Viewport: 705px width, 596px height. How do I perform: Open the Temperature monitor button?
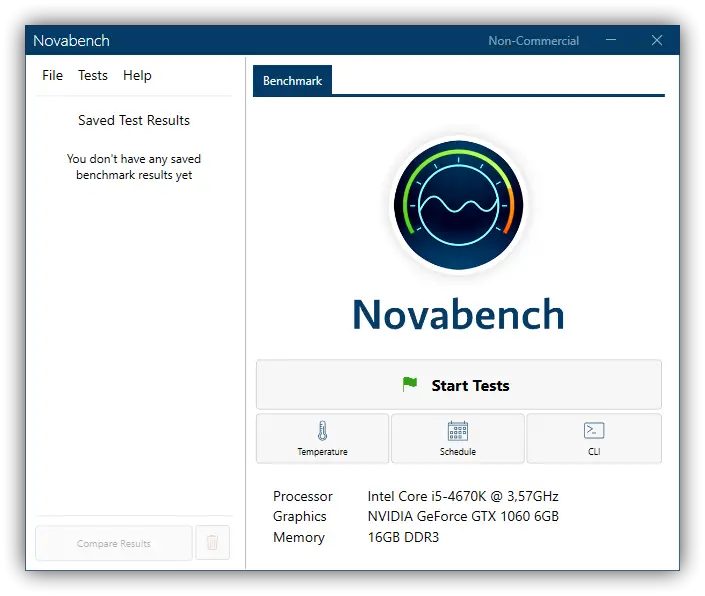point(322,439)
